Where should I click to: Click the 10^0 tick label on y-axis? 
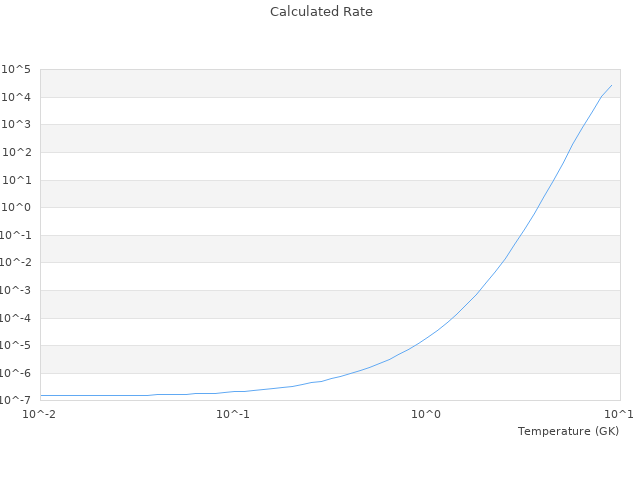pos(16,208)
